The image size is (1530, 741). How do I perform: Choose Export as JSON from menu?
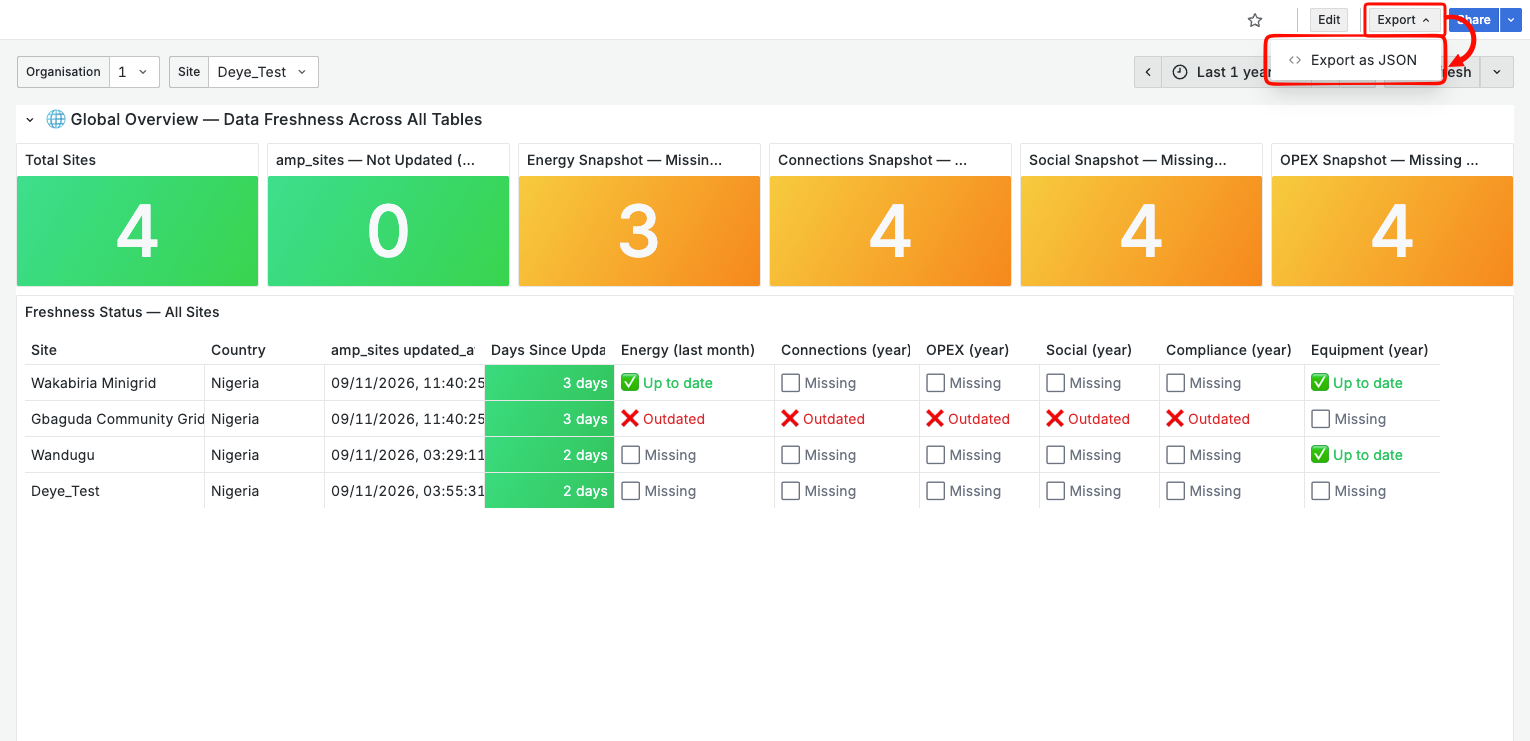click(x=1355, y=60)
